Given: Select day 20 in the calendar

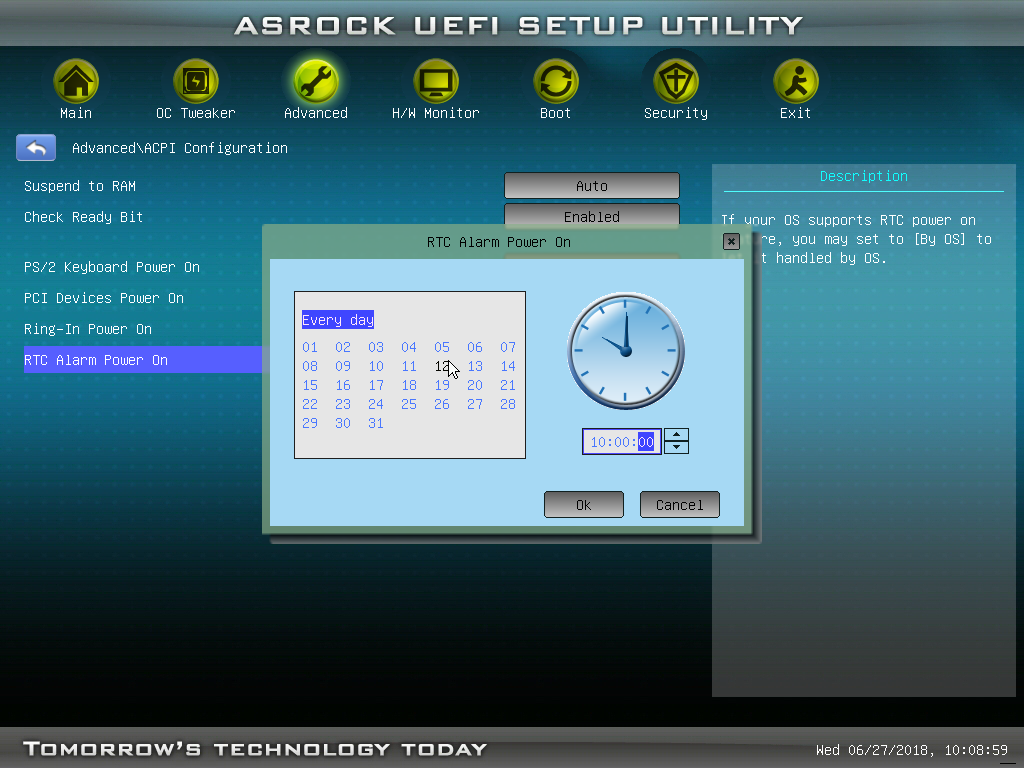Looking at the screenshot, I should coord(475,385).
